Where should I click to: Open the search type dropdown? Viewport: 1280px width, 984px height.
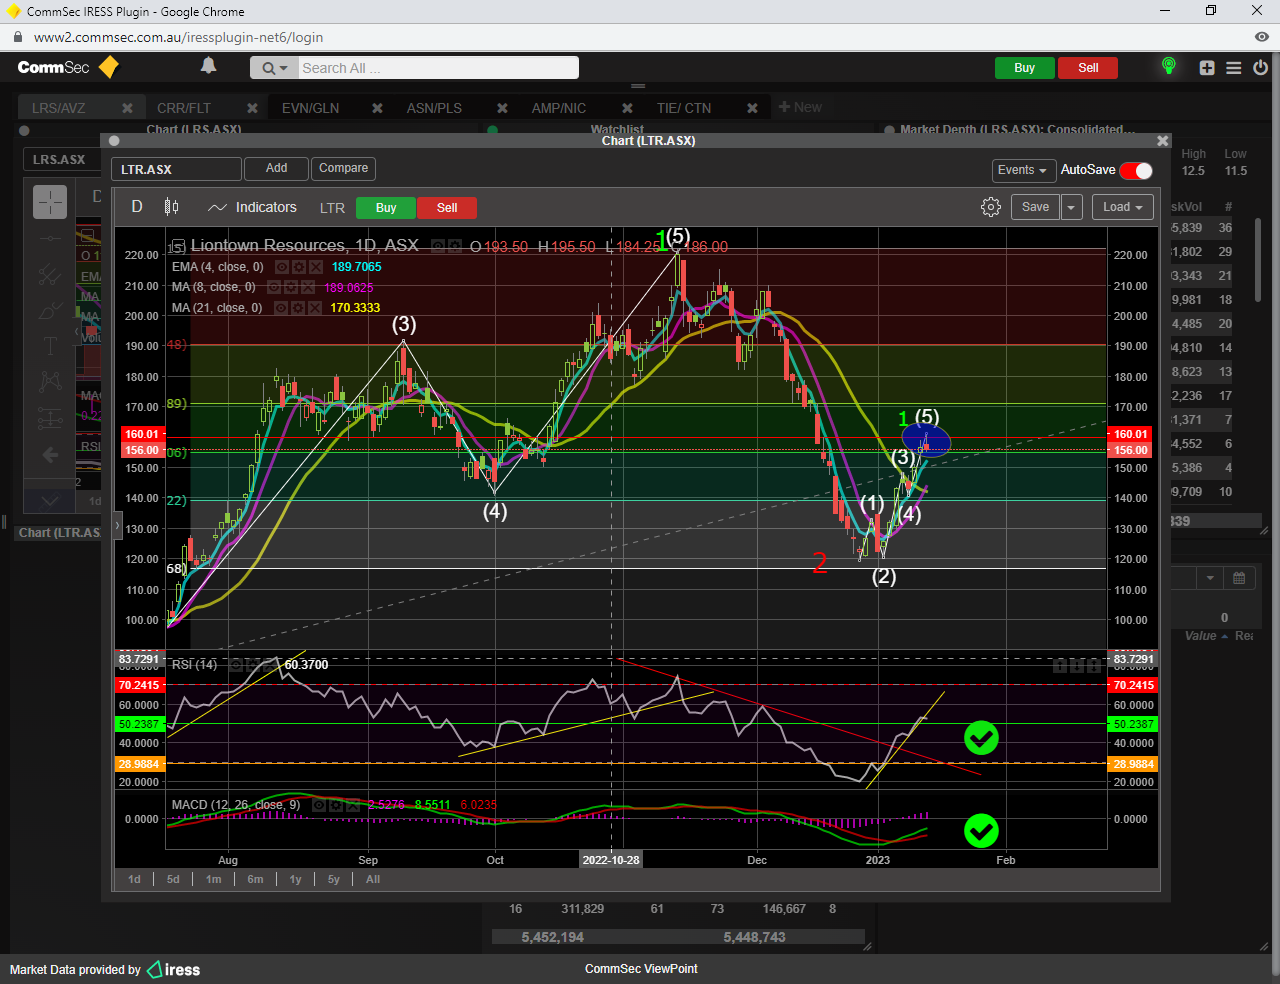pos(274,68)
